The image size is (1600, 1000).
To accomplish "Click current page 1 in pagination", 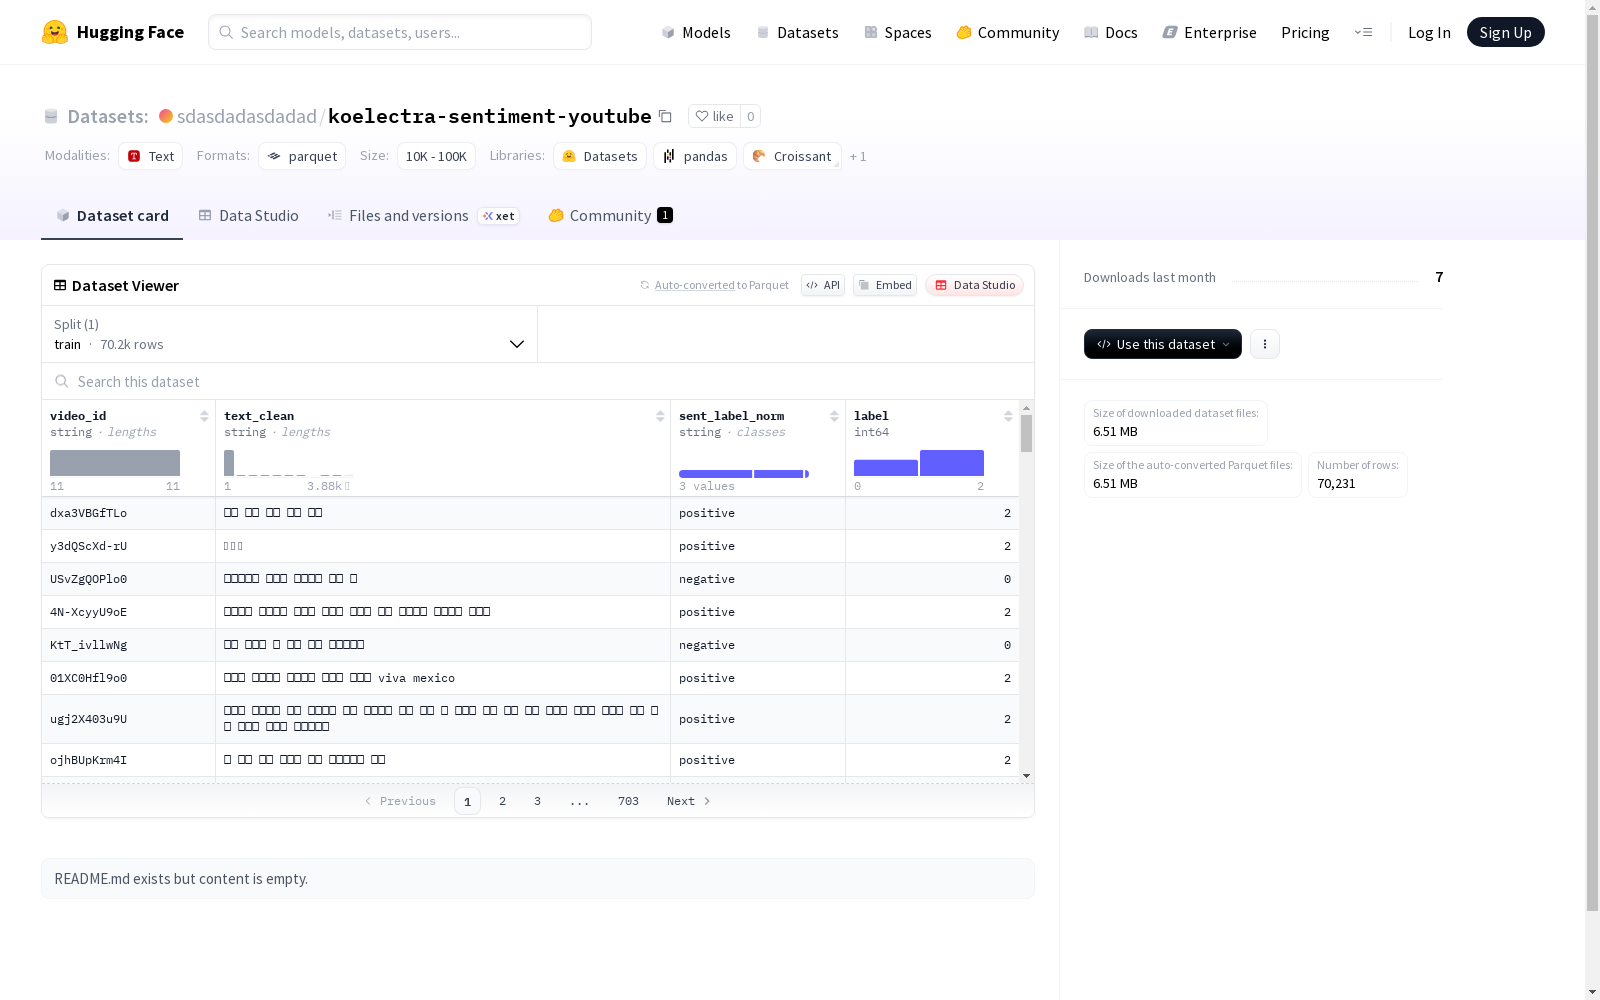I will 467,801.
